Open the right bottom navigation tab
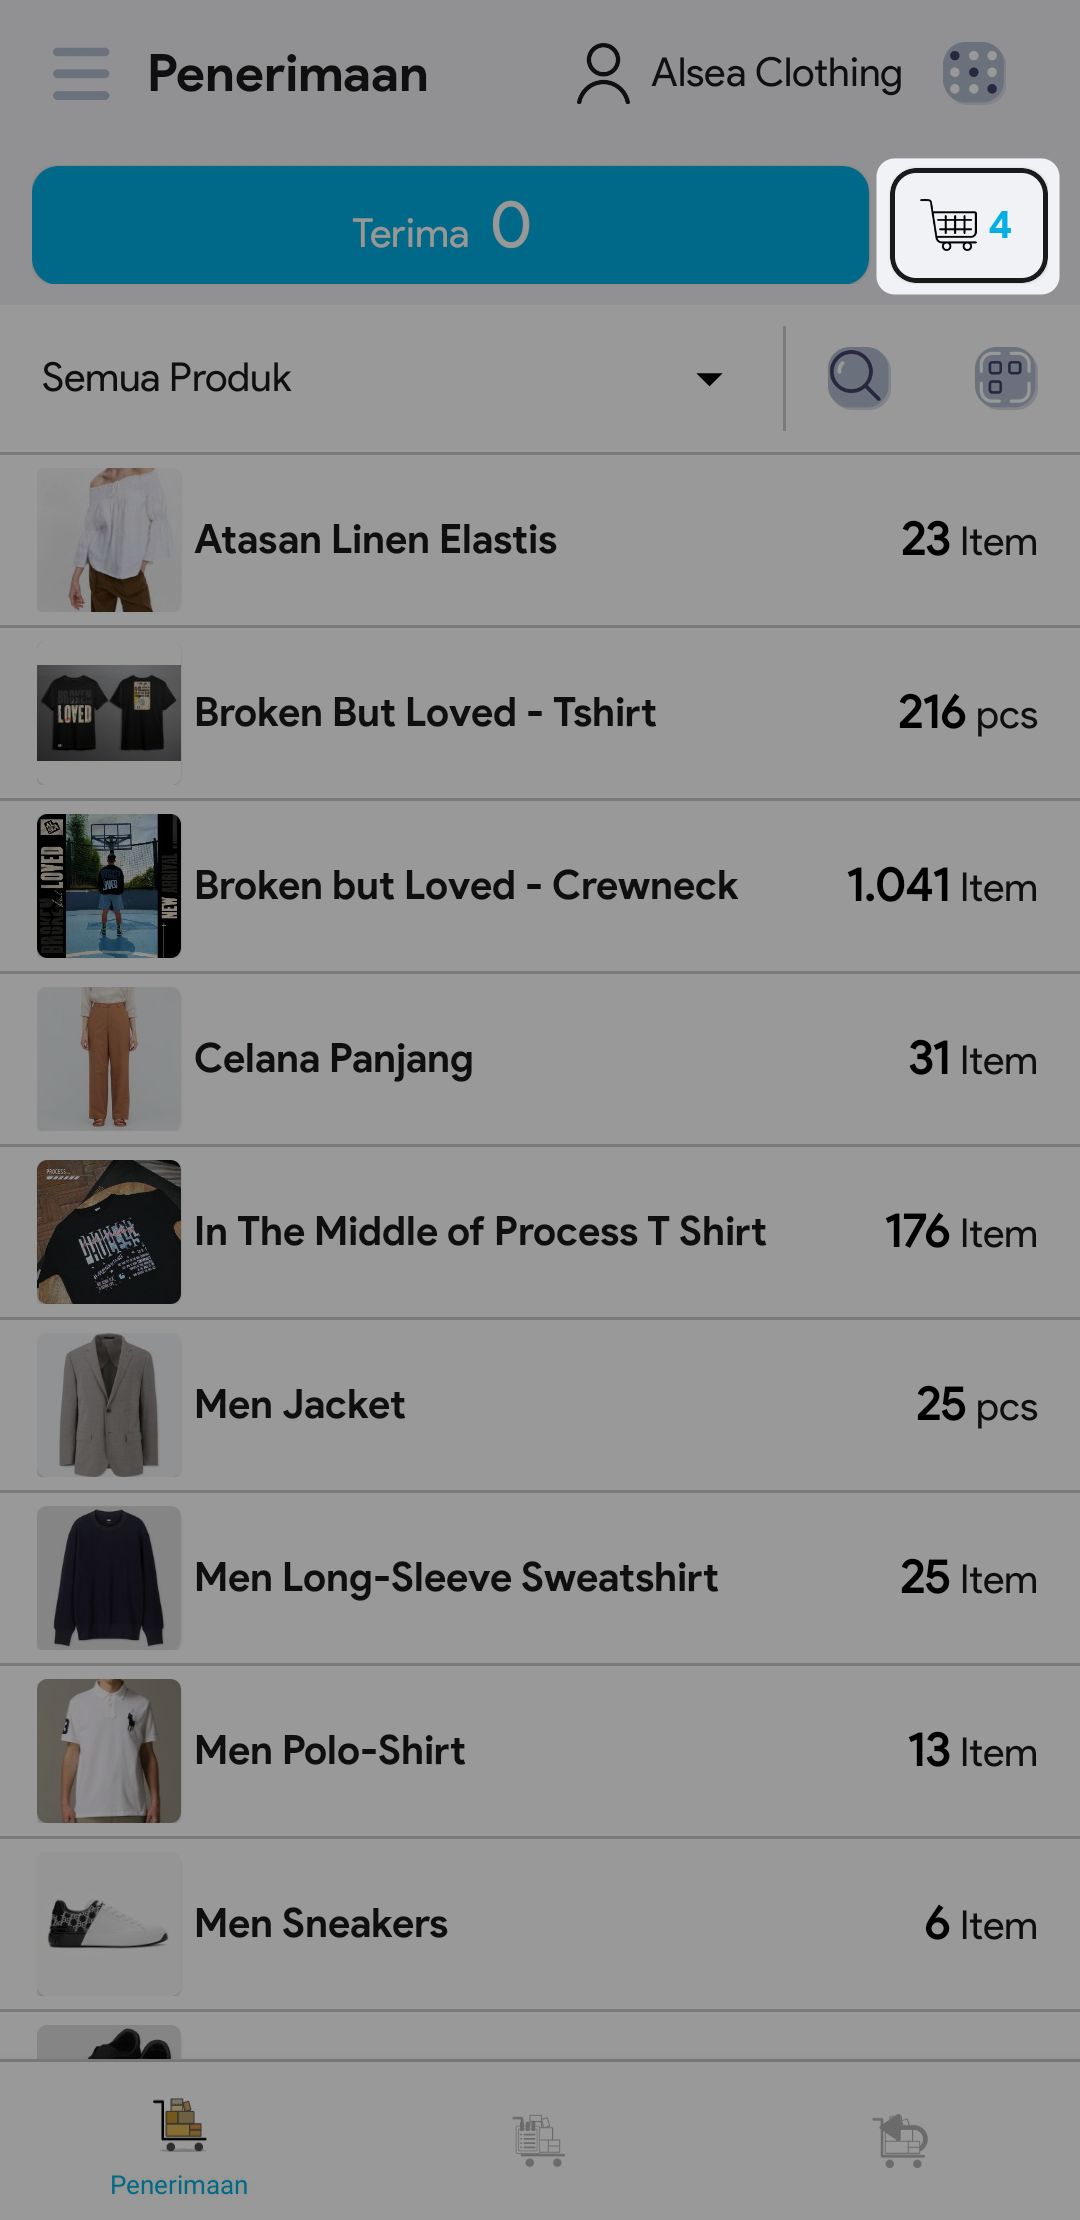Image resolution: width=1080 pixels, height=2220 pixels. pos(900,2140)
